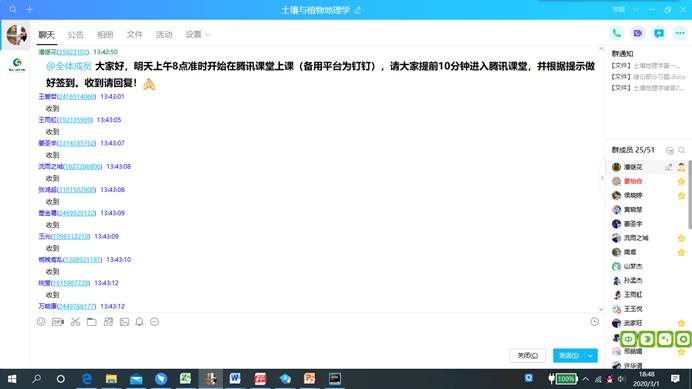Edit own group card pencil icon
This screenshot has width=692, height=389.
(x=669, y=167)
